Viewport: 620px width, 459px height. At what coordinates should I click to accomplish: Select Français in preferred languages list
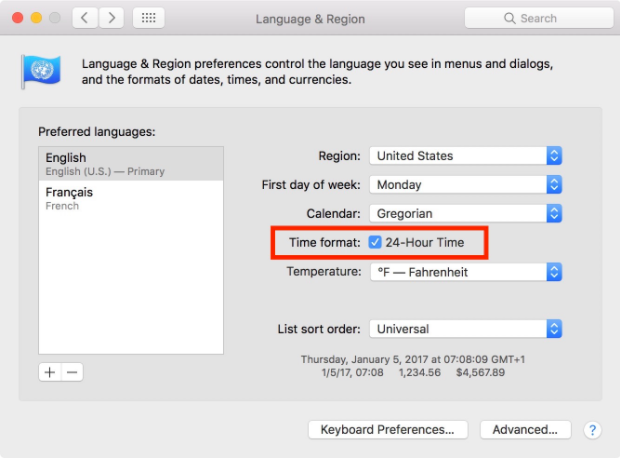click(131, 198)
